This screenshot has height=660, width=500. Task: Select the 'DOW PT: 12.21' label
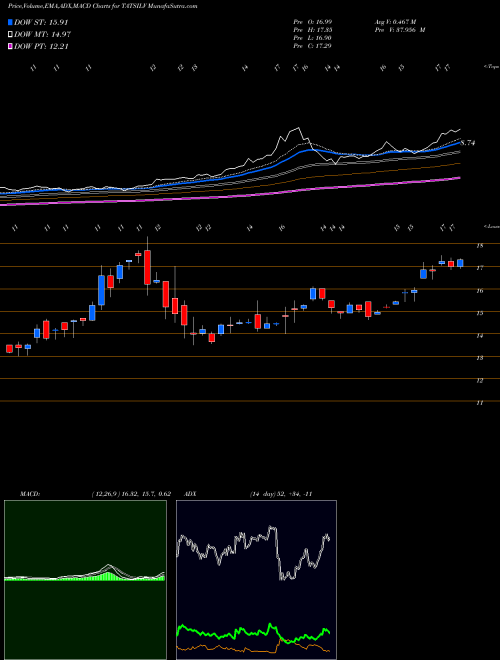[x=41, y=46]
